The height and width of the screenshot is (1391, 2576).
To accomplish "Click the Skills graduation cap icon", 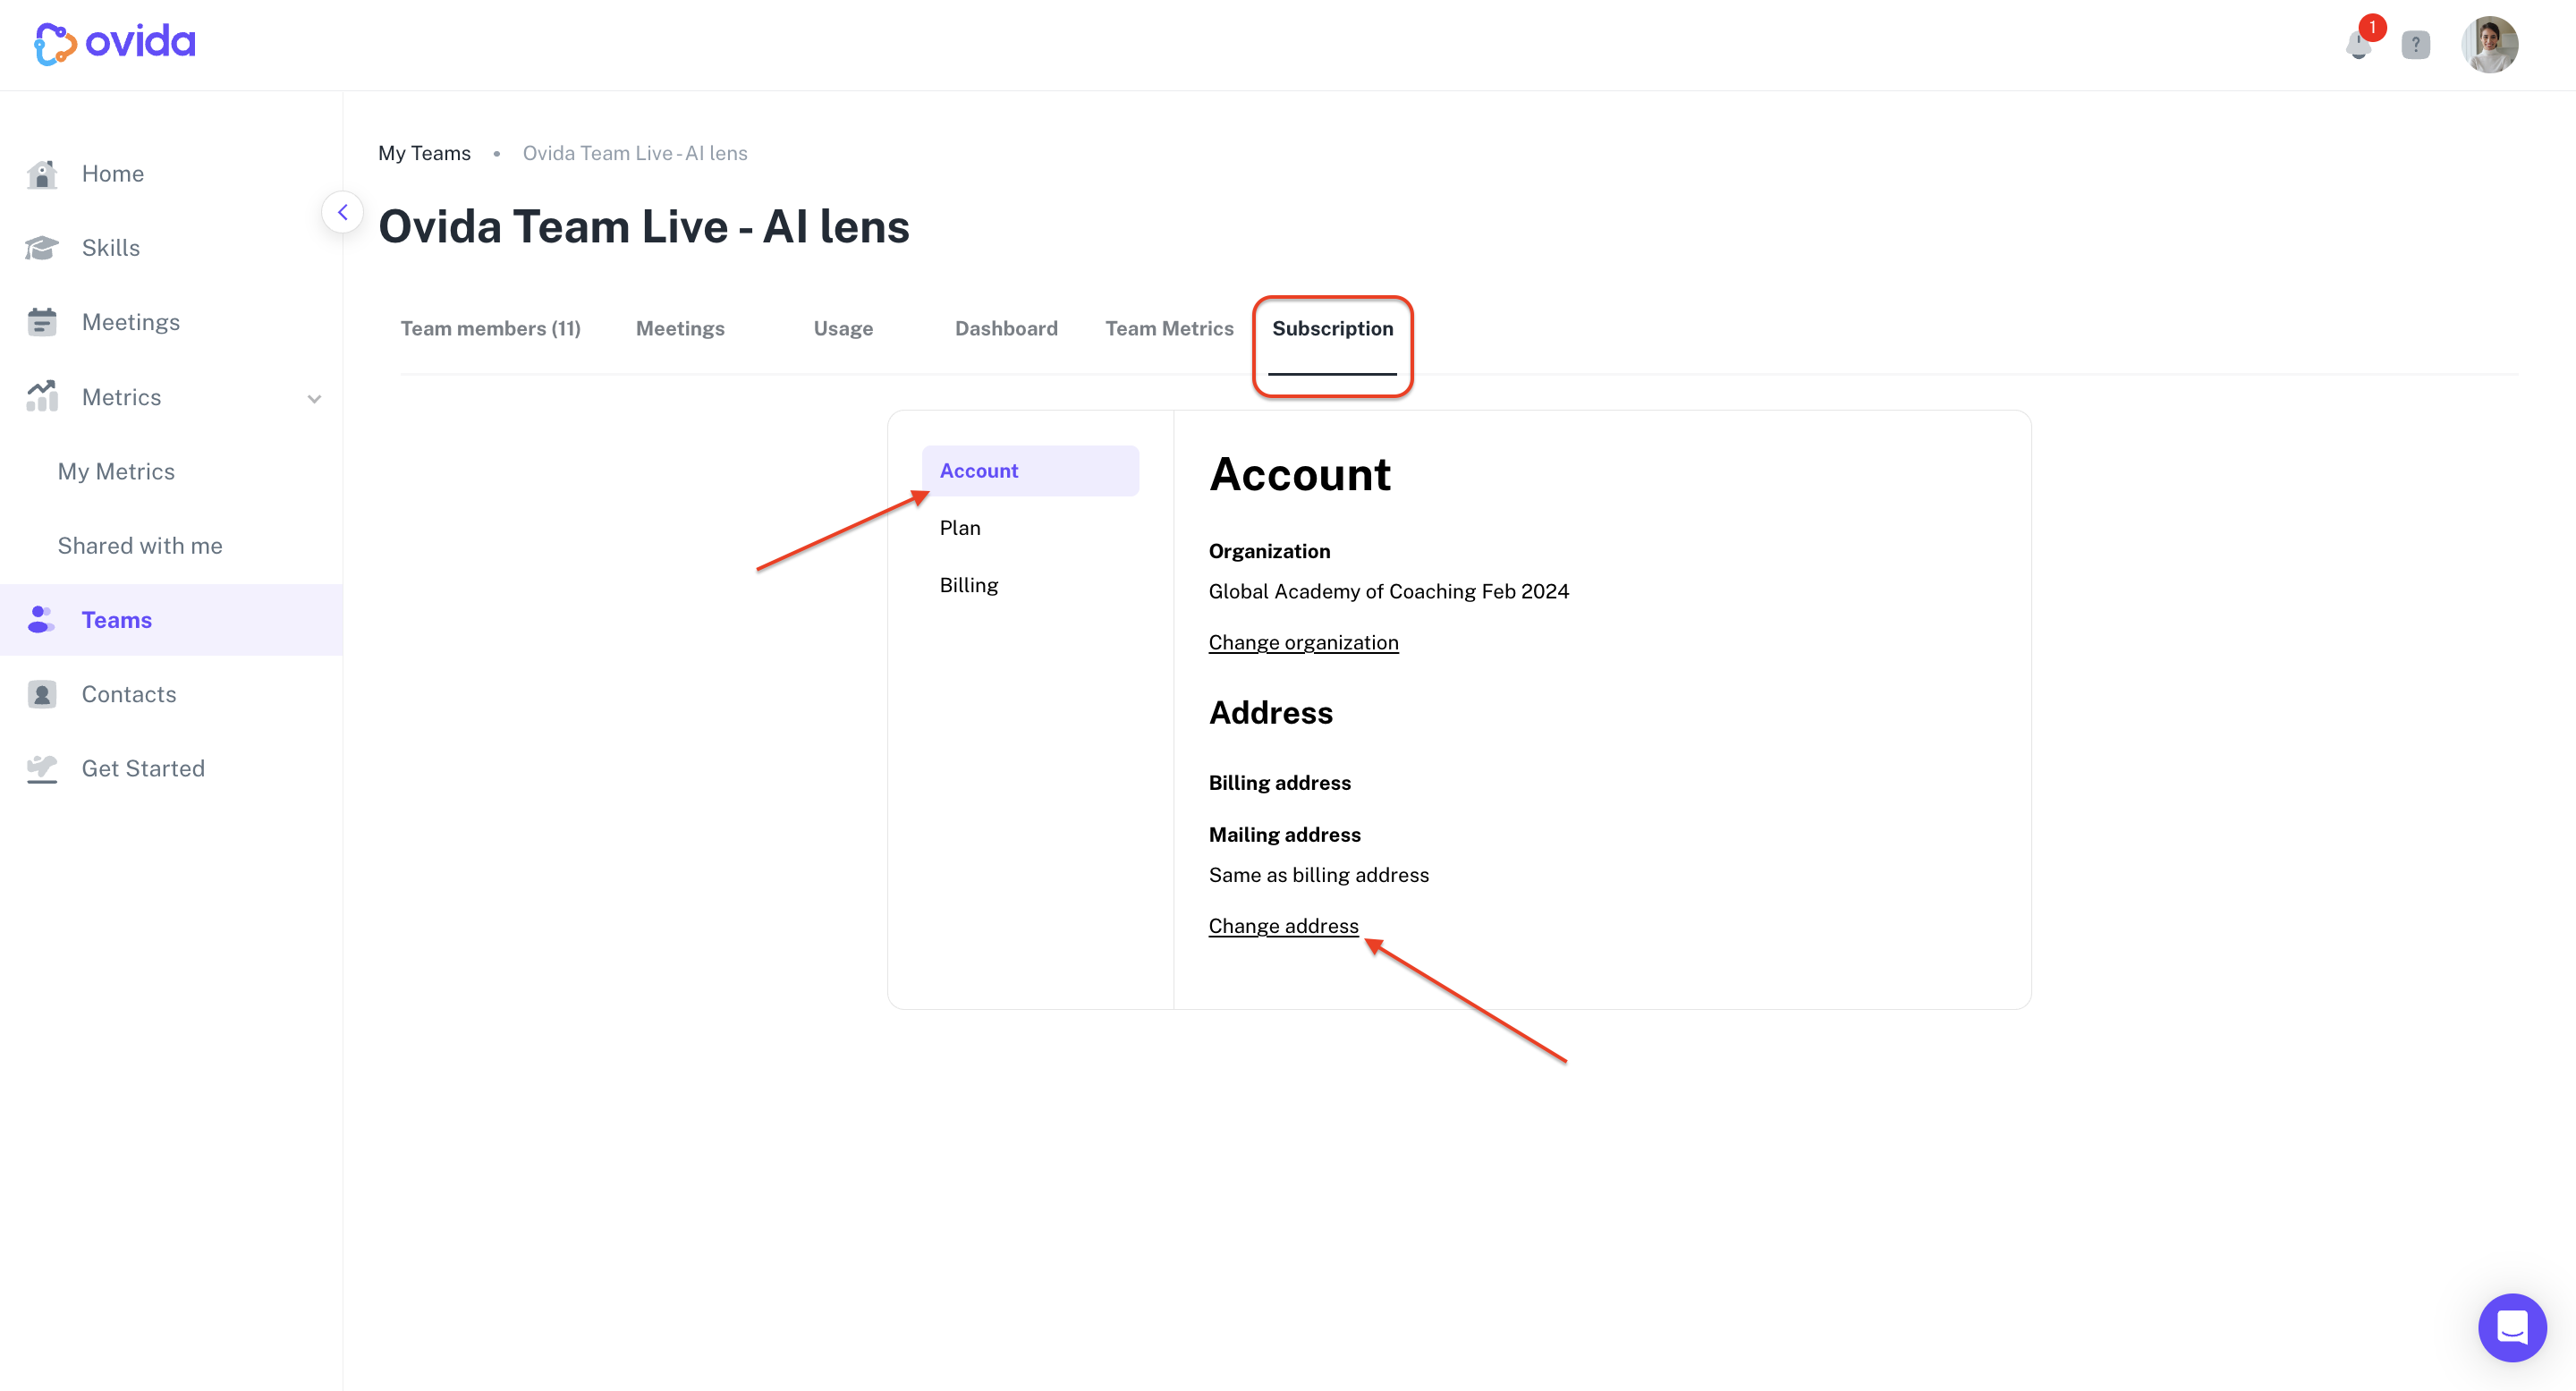I will pos(42,248).
